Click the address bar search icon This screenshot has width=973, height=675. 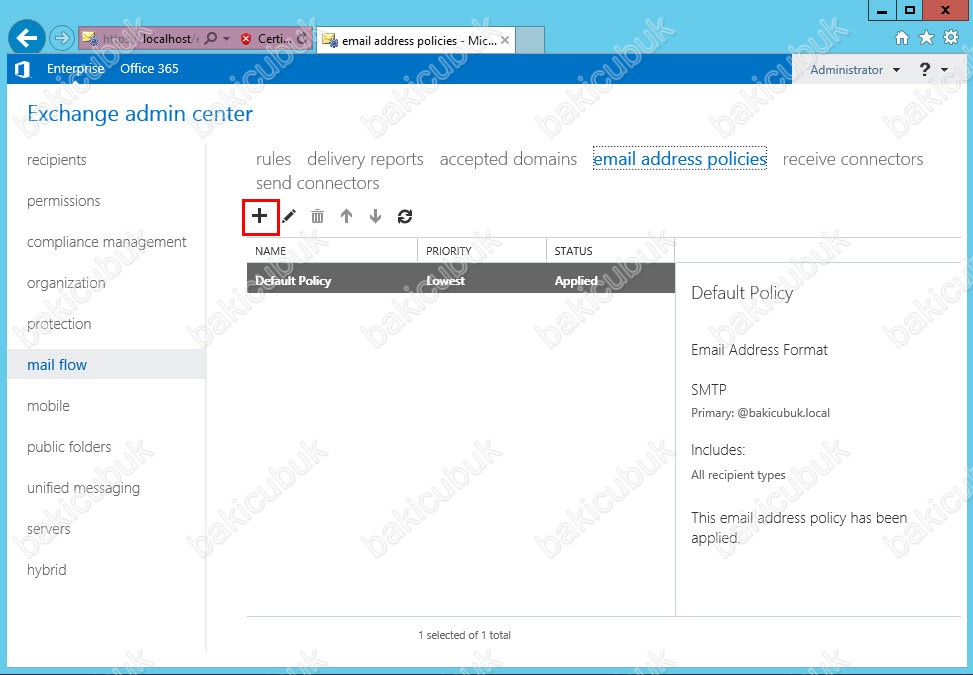211,38
